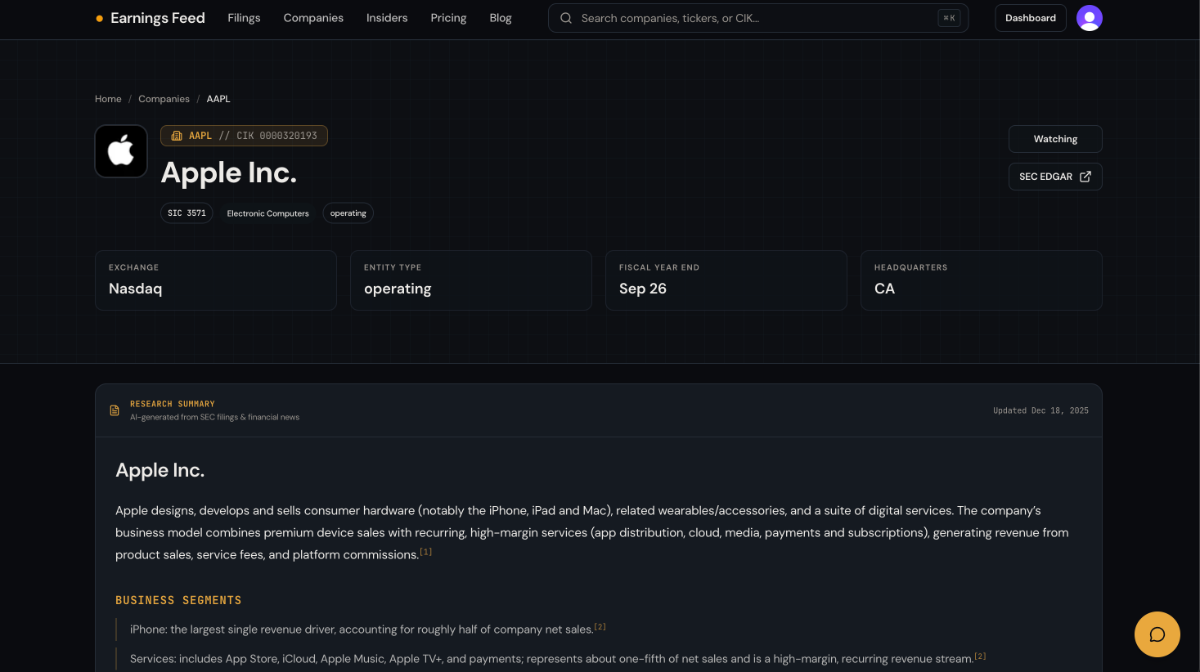Screen dimensions: 1200x672
Task: Click the external link icon on SEC EDGAR
Action: coord(1085,177)
